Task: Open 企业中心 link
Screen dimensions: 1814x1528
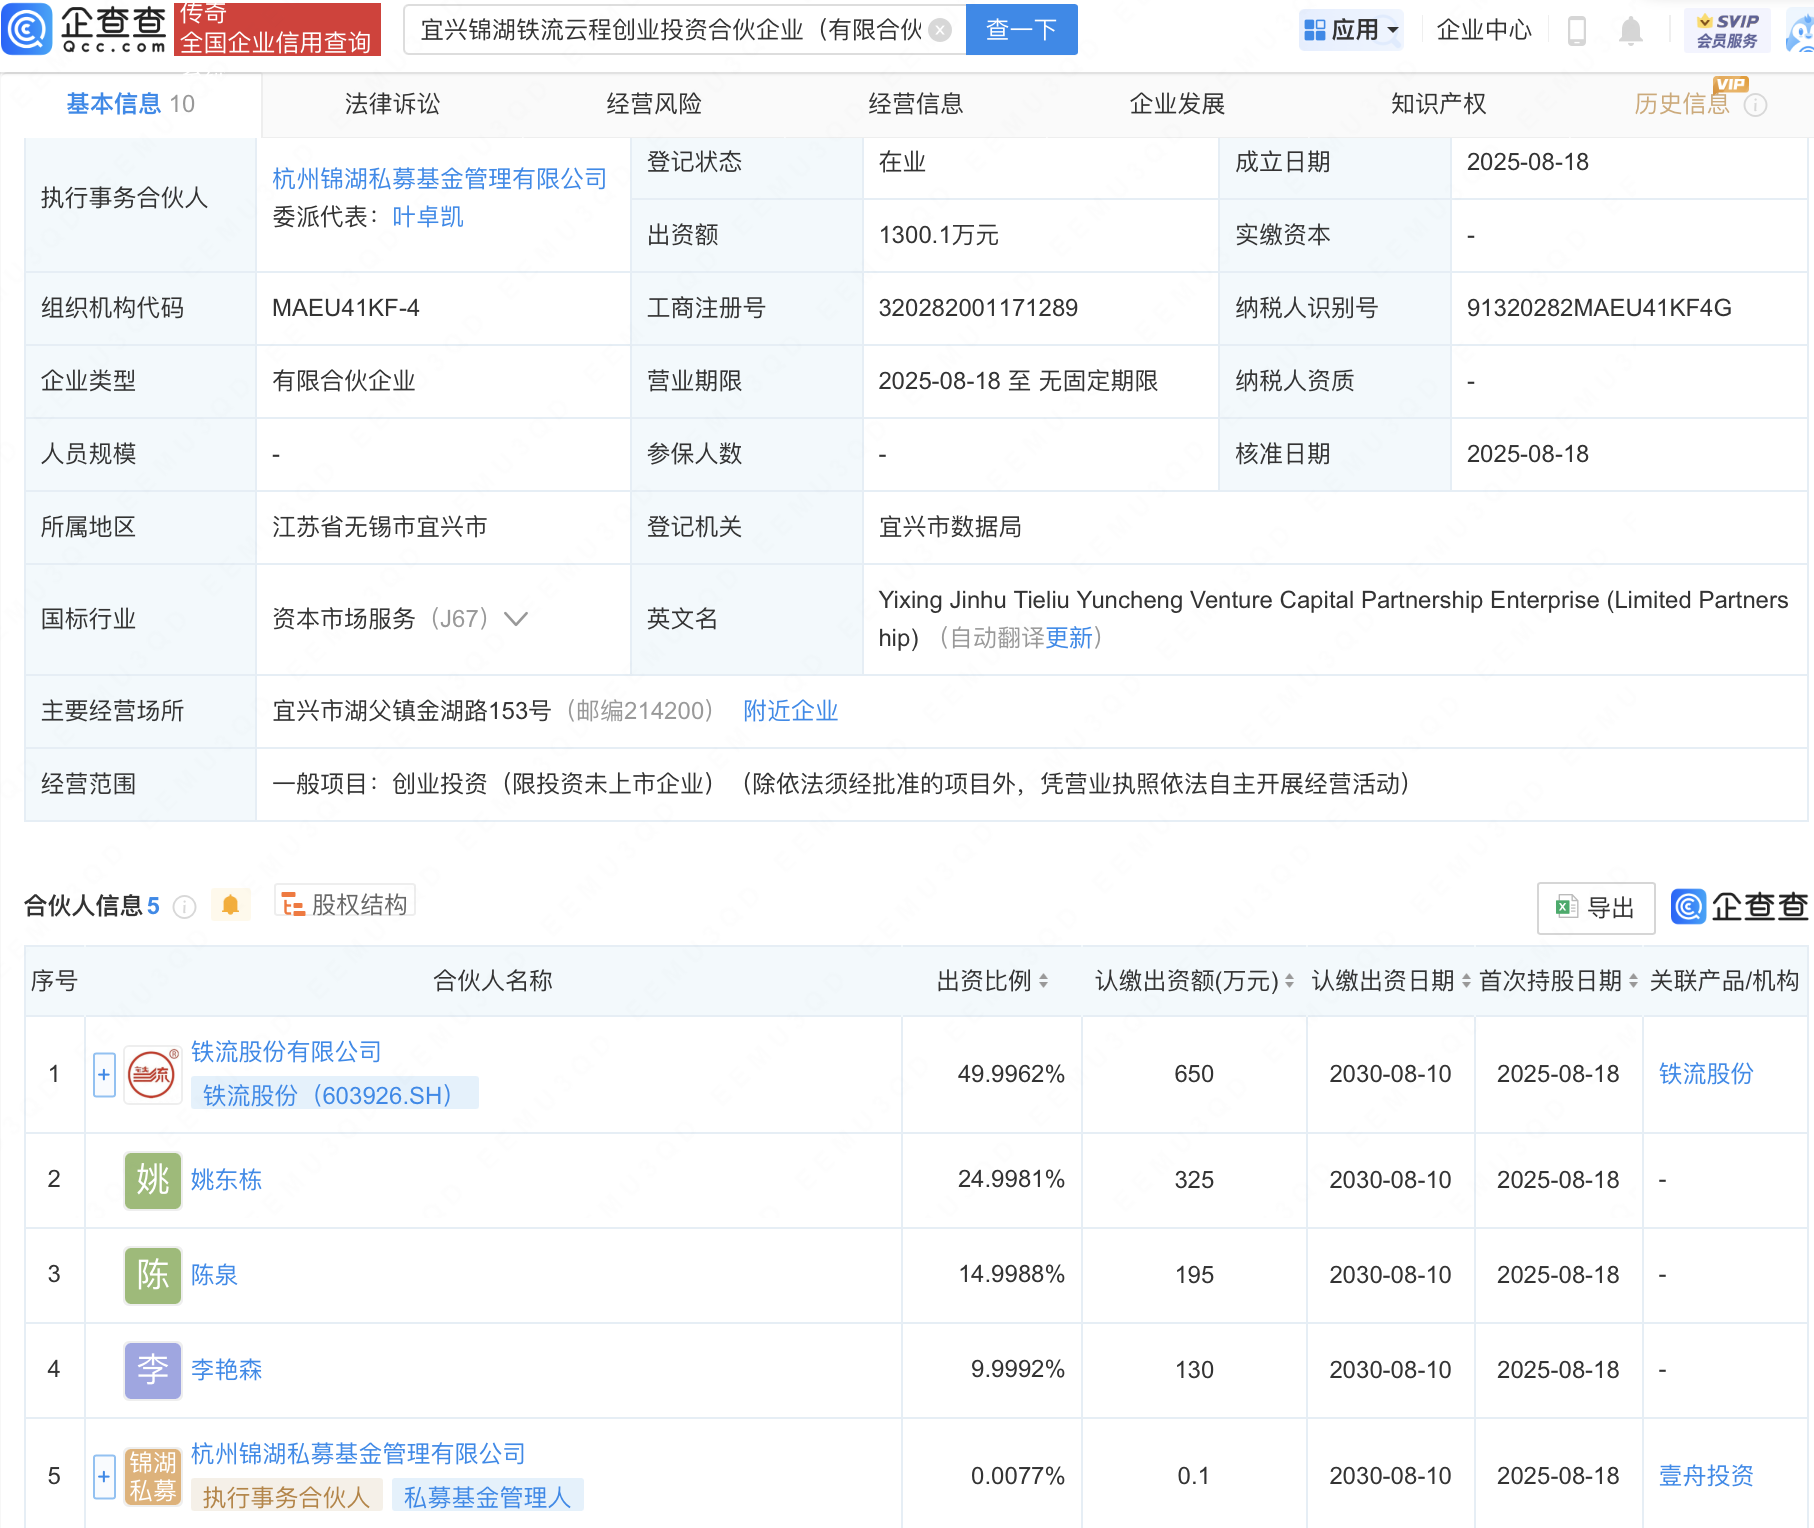Action: pyautogui.click(x=1484, y=30)
